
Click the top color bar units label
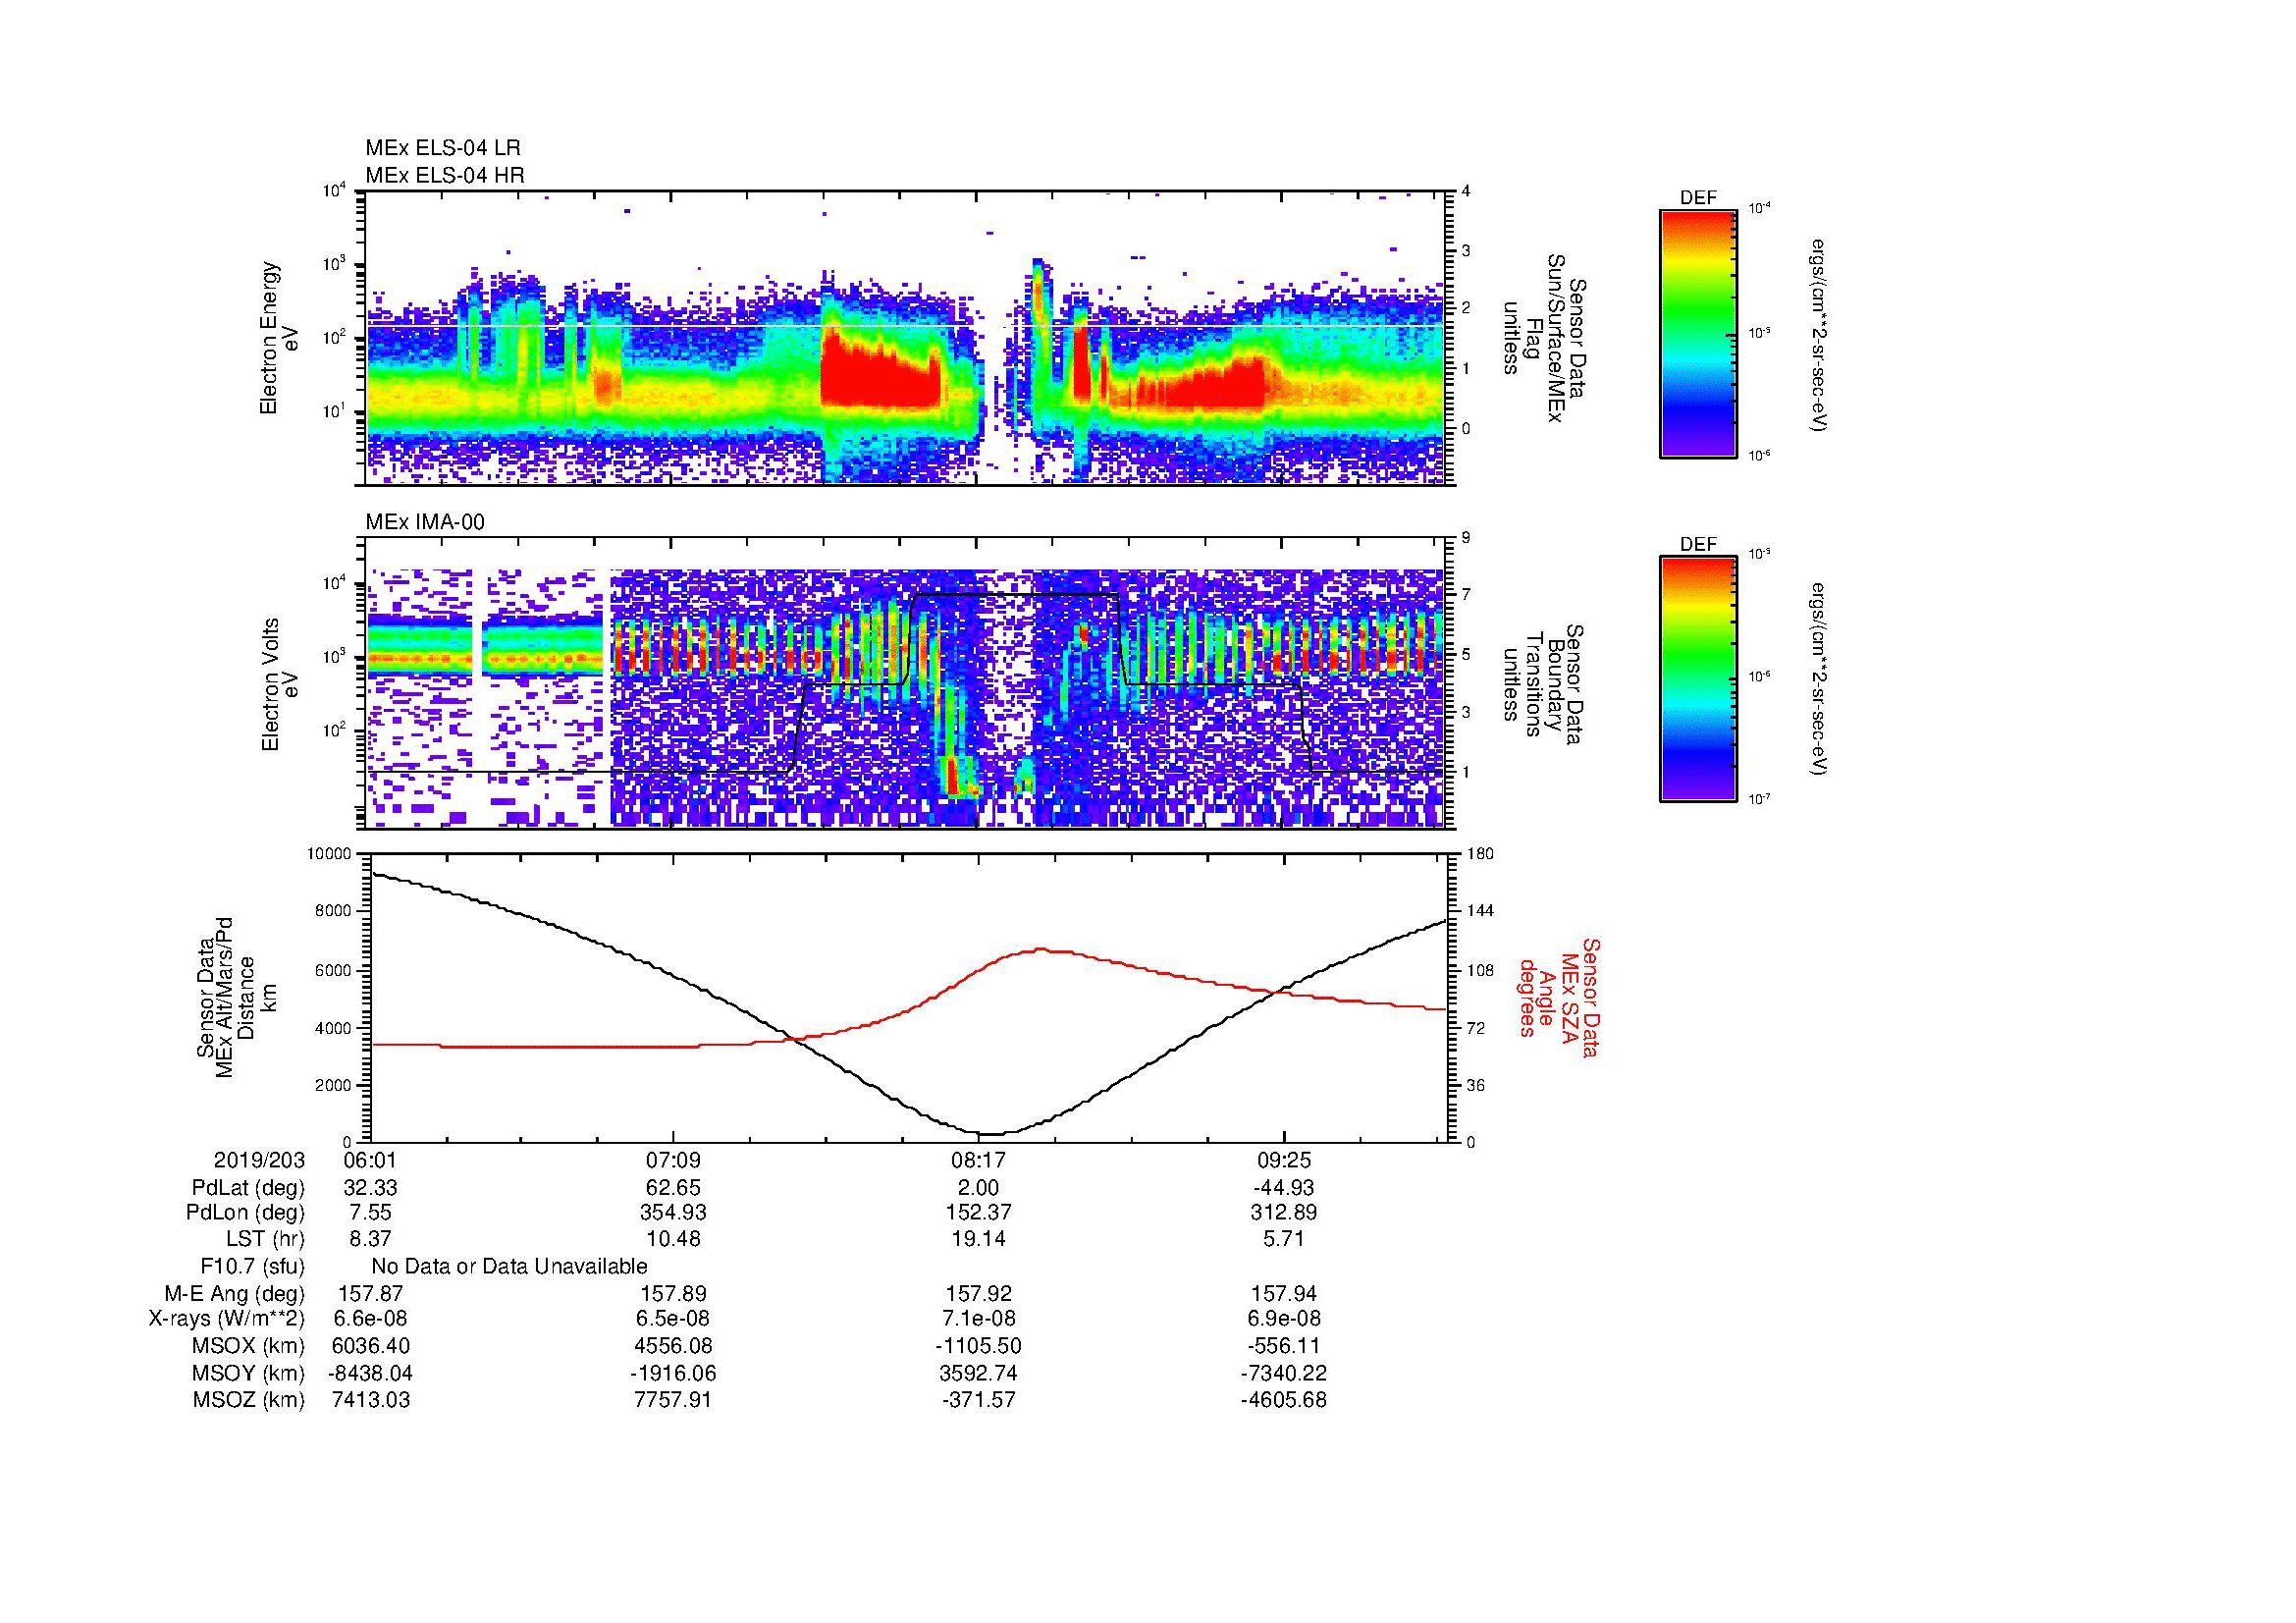pos(1819,334)
